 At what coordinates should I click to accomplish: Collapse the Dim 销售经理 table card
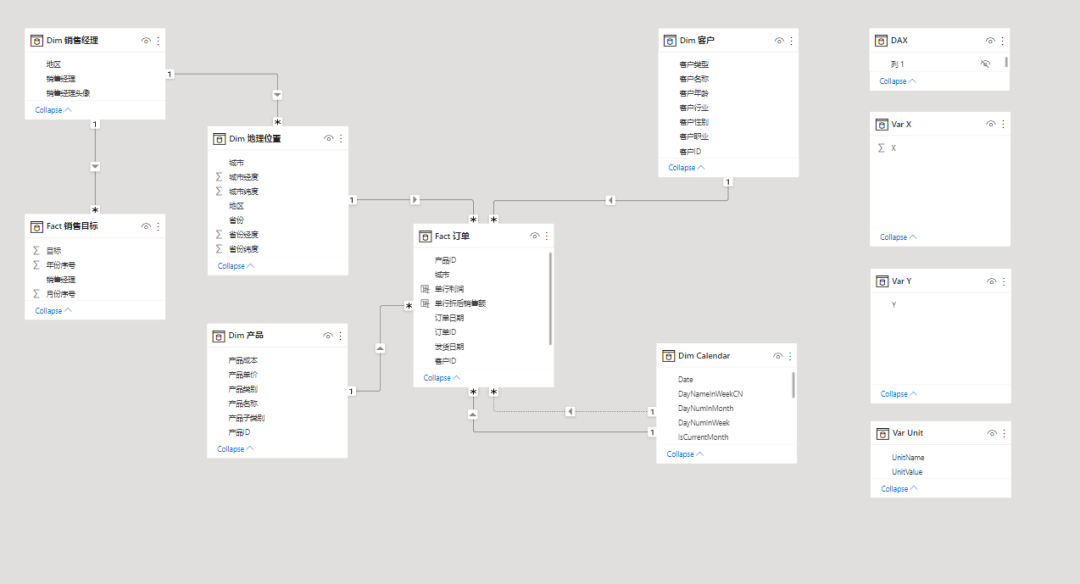(53, 110)
